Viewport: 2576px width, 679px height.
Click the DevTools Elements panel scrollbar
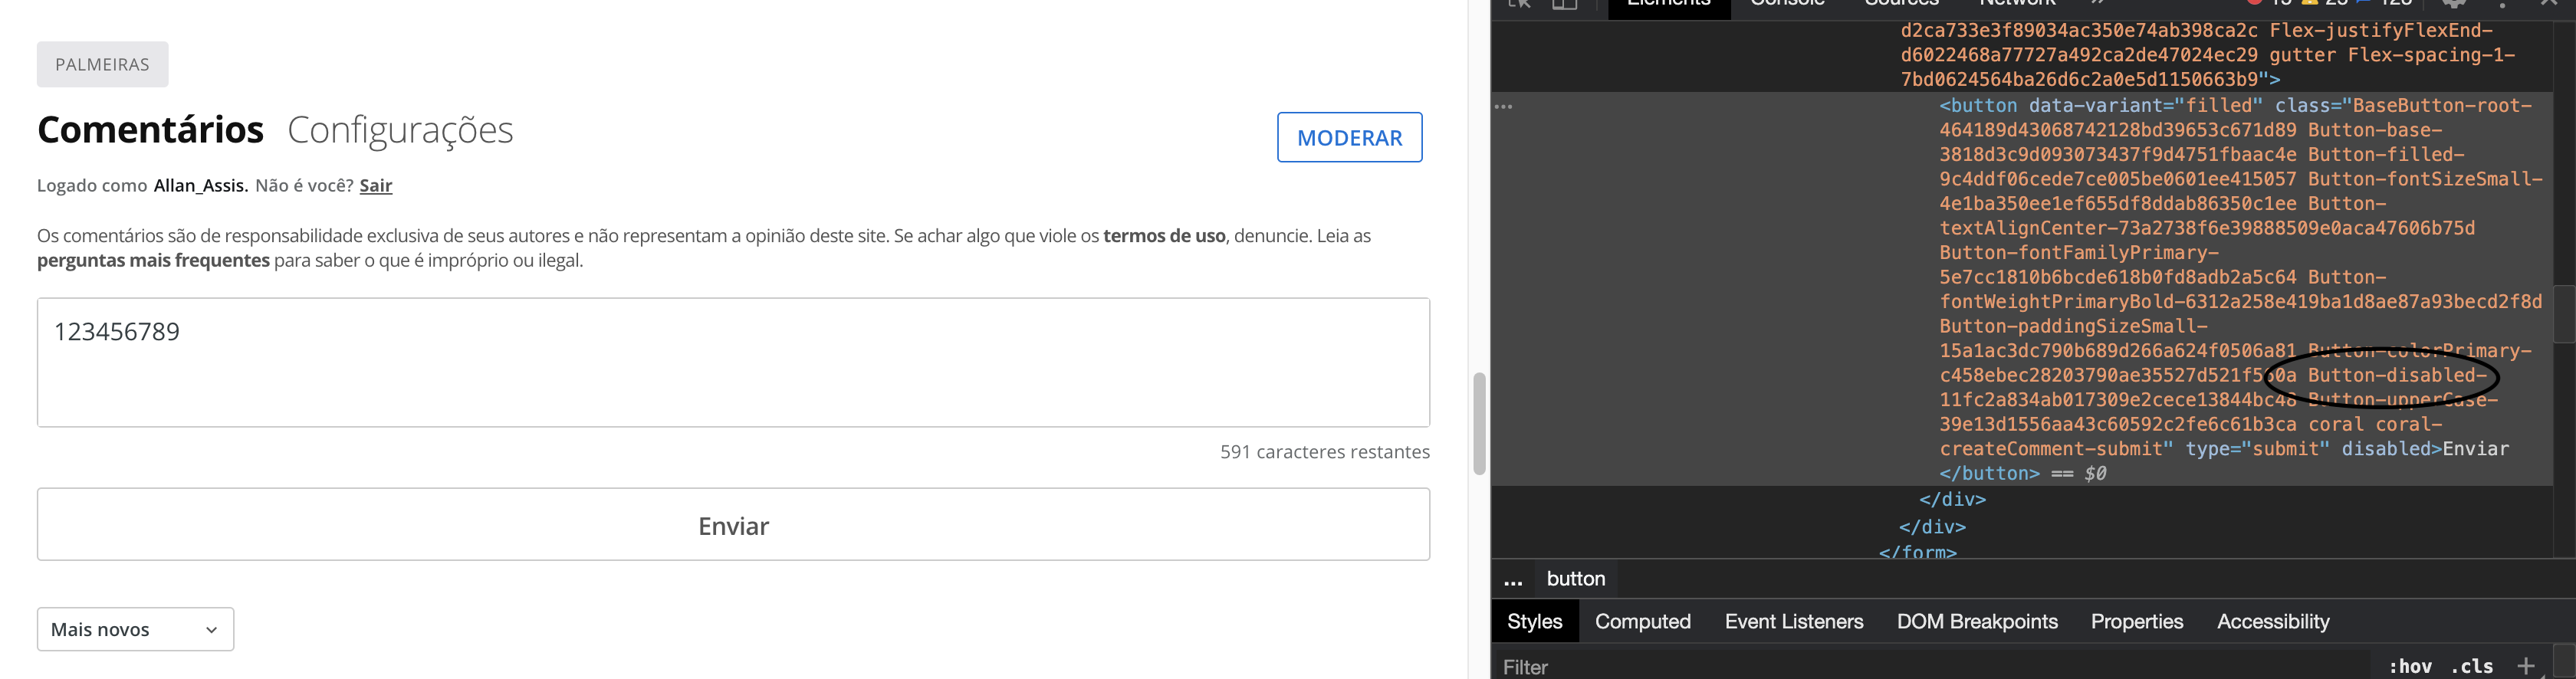tap(2564, 314)
